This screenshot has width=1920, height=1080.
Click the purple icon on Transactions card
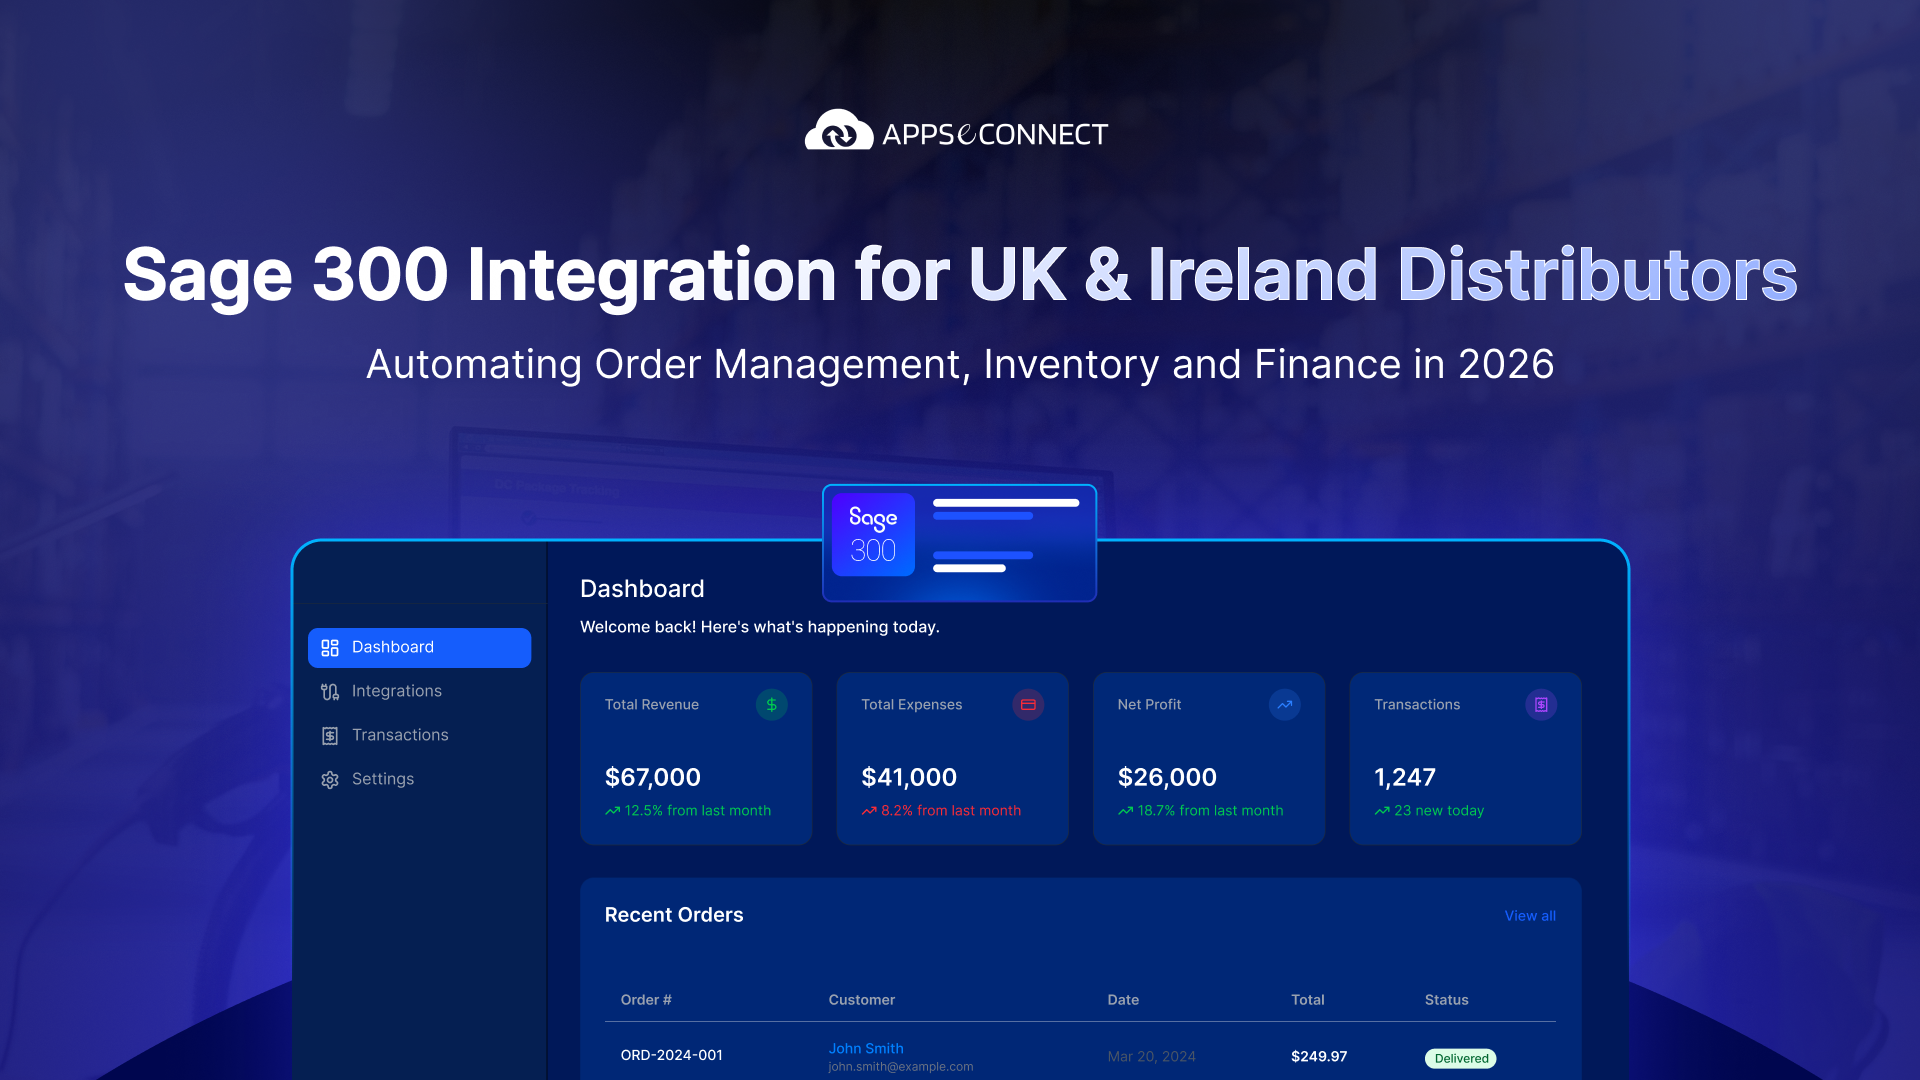tap(1541, 704)
